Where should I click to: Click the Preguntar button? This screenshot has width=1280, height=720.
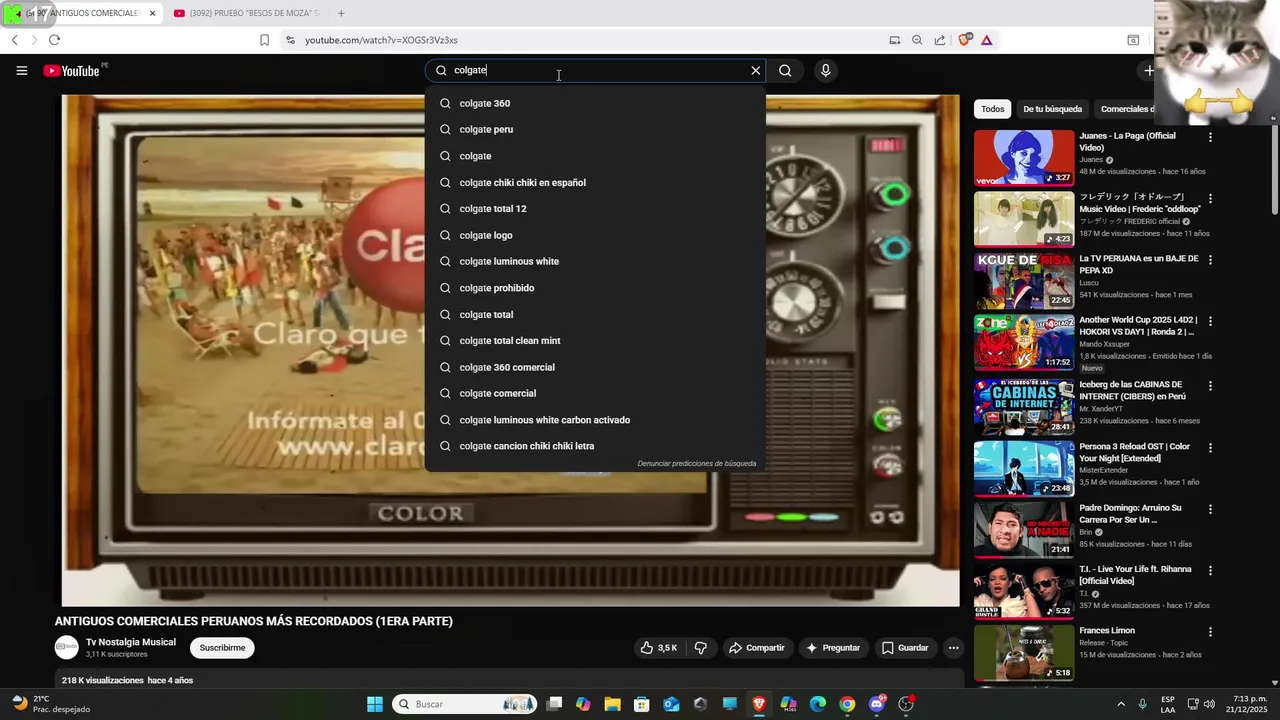tap(833, 648)
